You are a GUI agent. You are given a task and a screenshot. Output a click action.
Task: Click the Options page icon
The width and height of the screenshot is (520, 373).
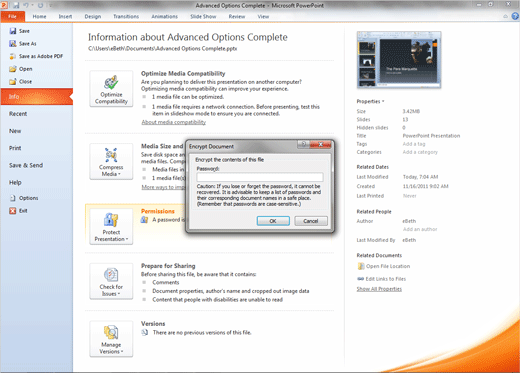pyautogui.click(x=13, y=198)
